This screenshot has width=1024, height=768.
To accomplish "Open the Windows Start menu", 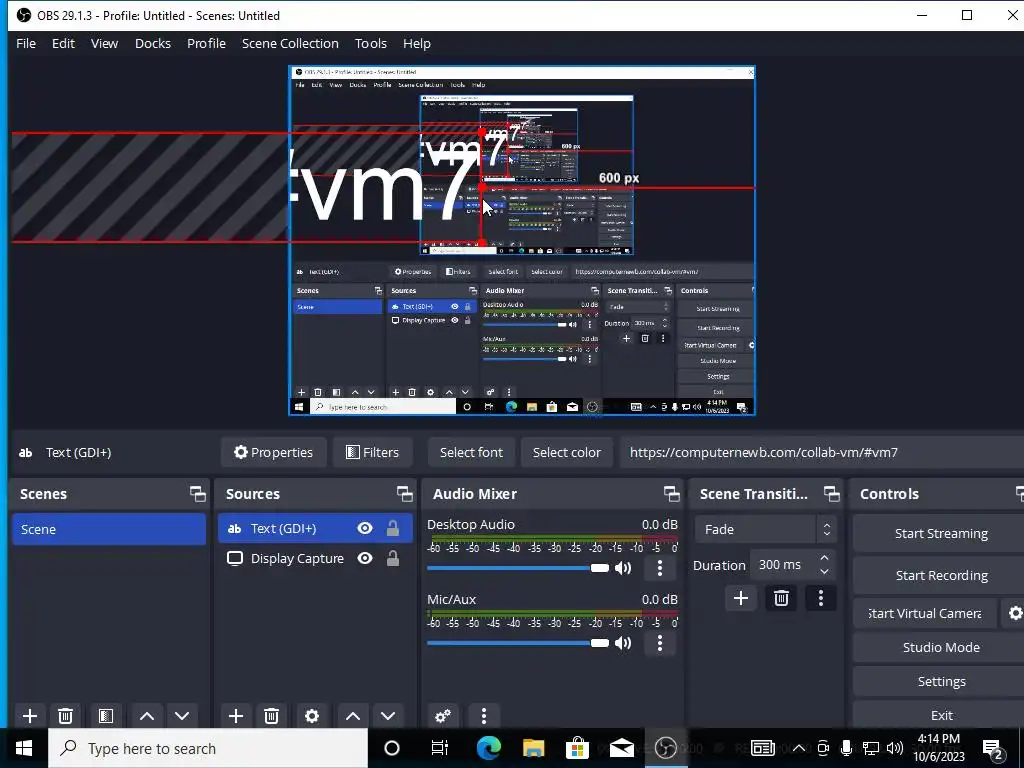I will point(24,748).
